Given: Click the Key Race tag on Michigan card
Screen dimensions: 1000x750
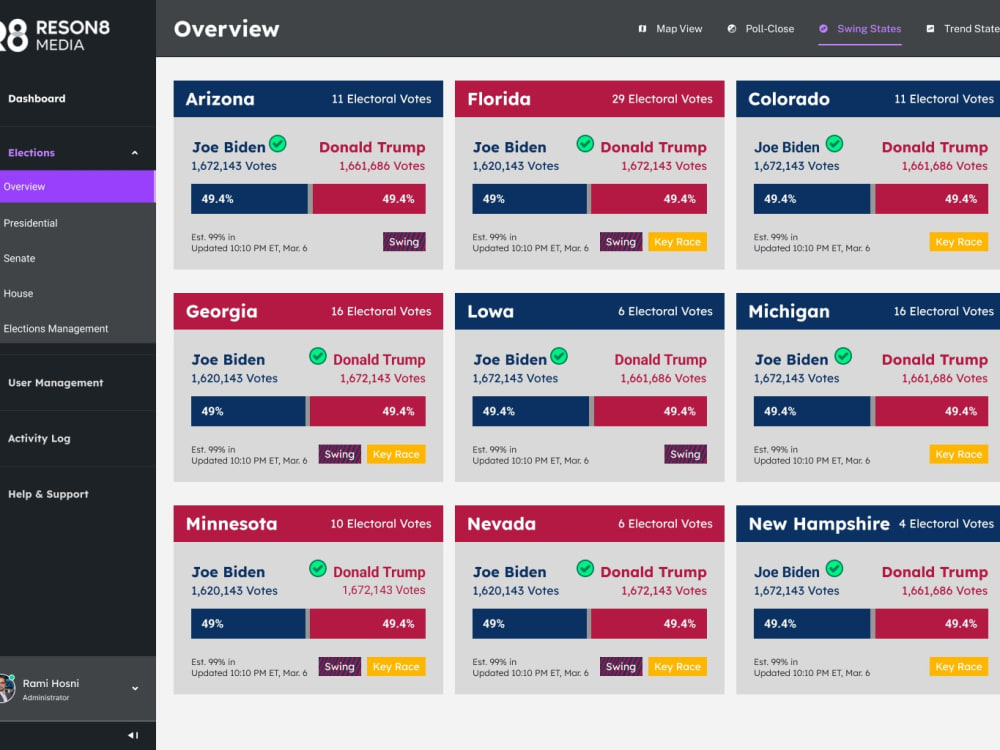Looking at the screenshot, I should pos(959,454).
